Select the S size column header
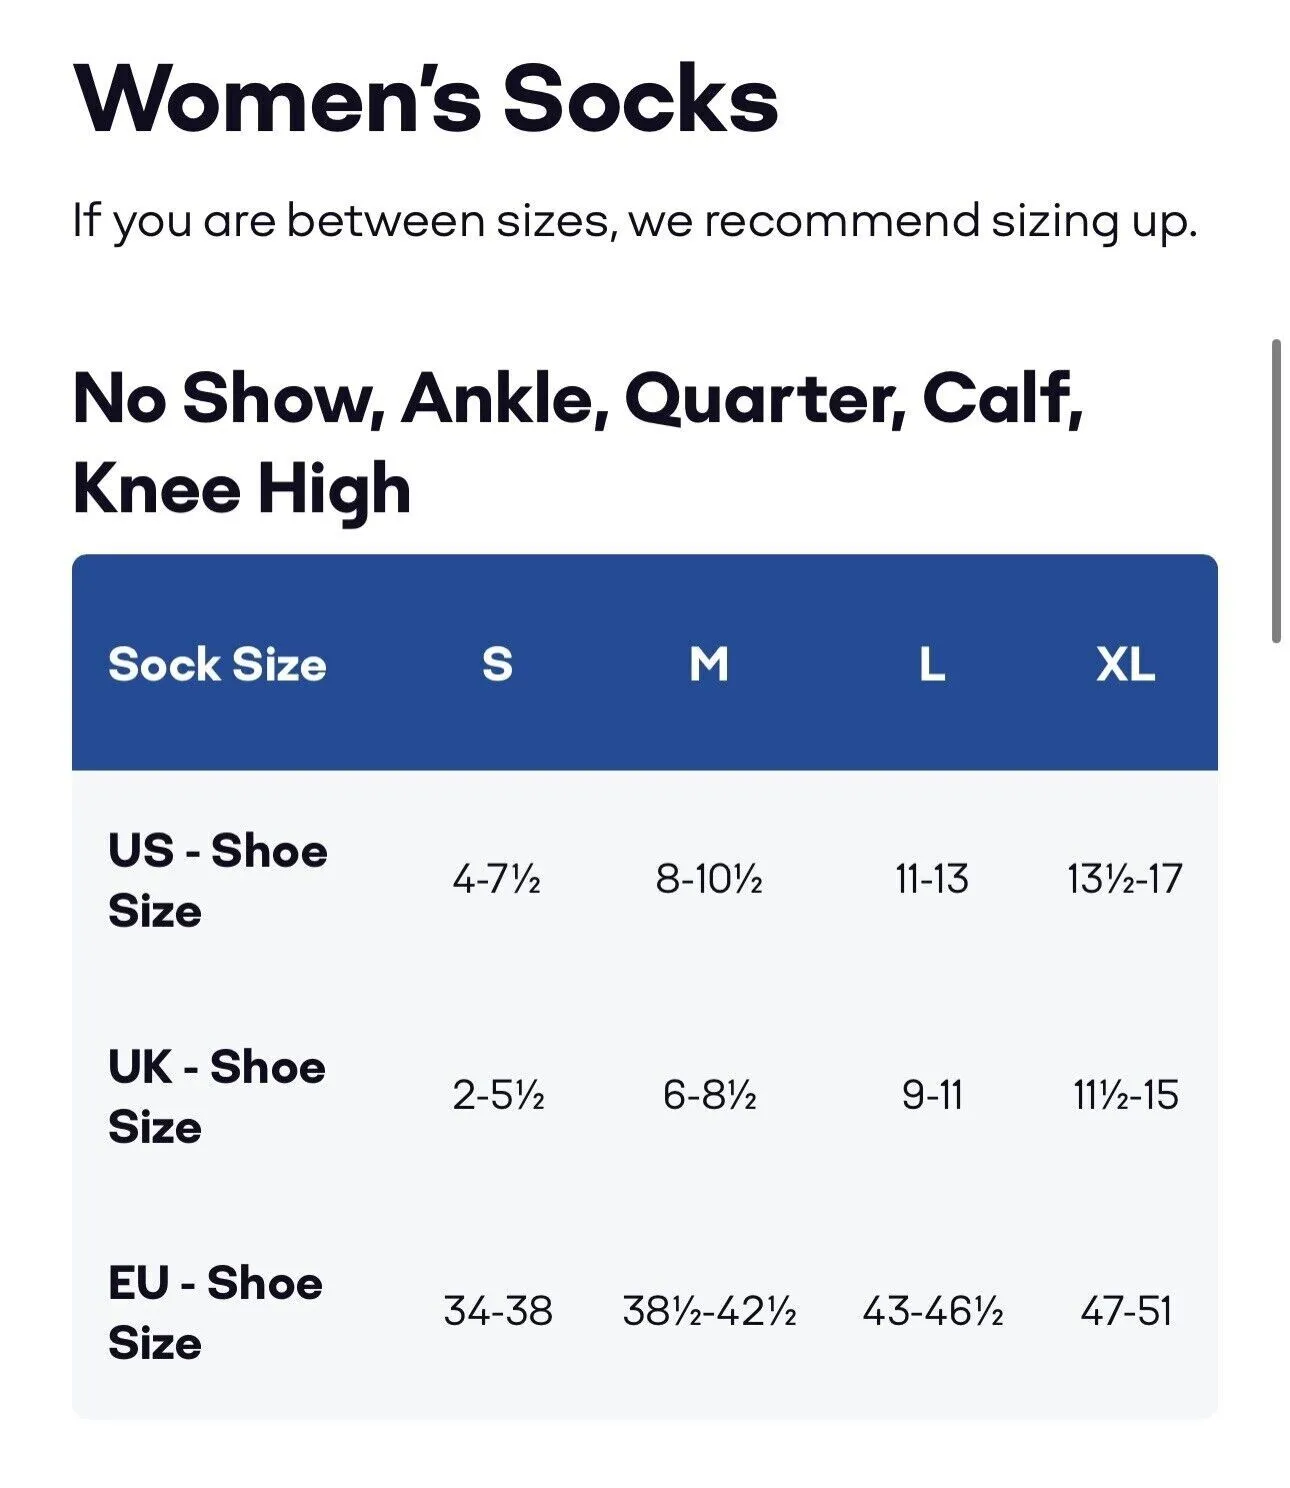This screenshot has width=1290, height=1488. tap(497, 664)
